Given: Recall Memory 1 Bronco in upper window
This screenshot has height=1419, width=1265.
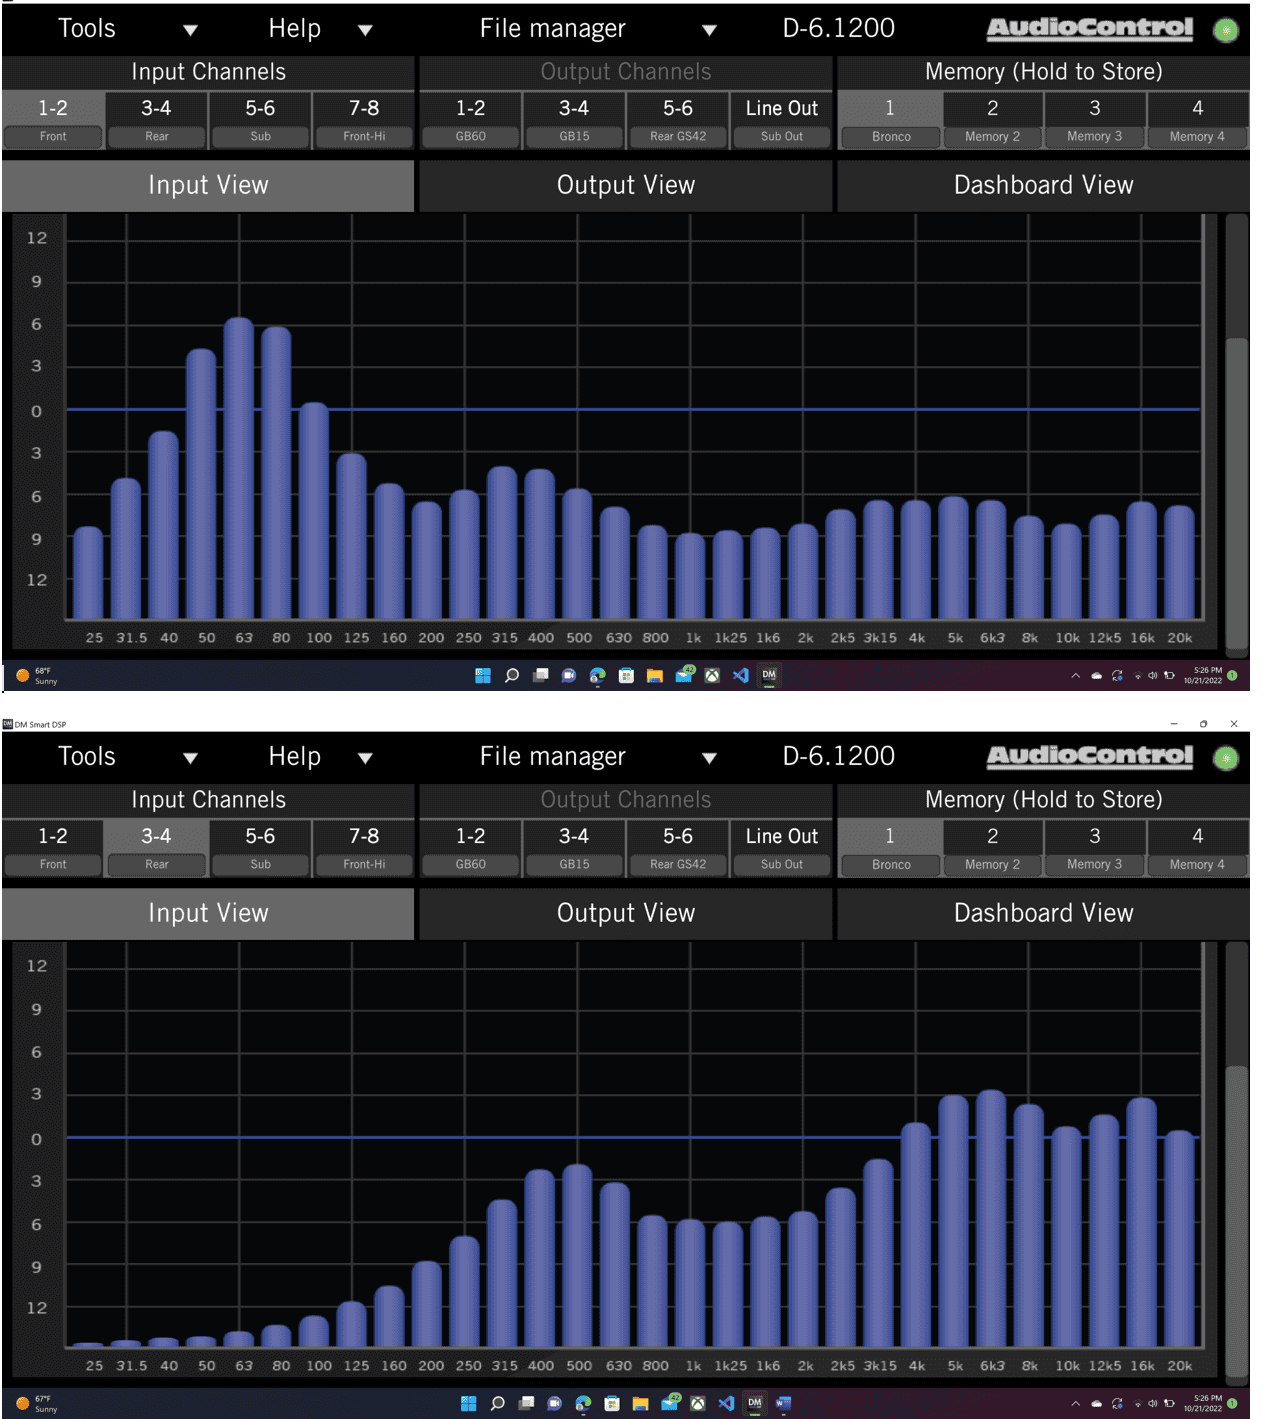Looking at the screenshot, I should [890, 120].
